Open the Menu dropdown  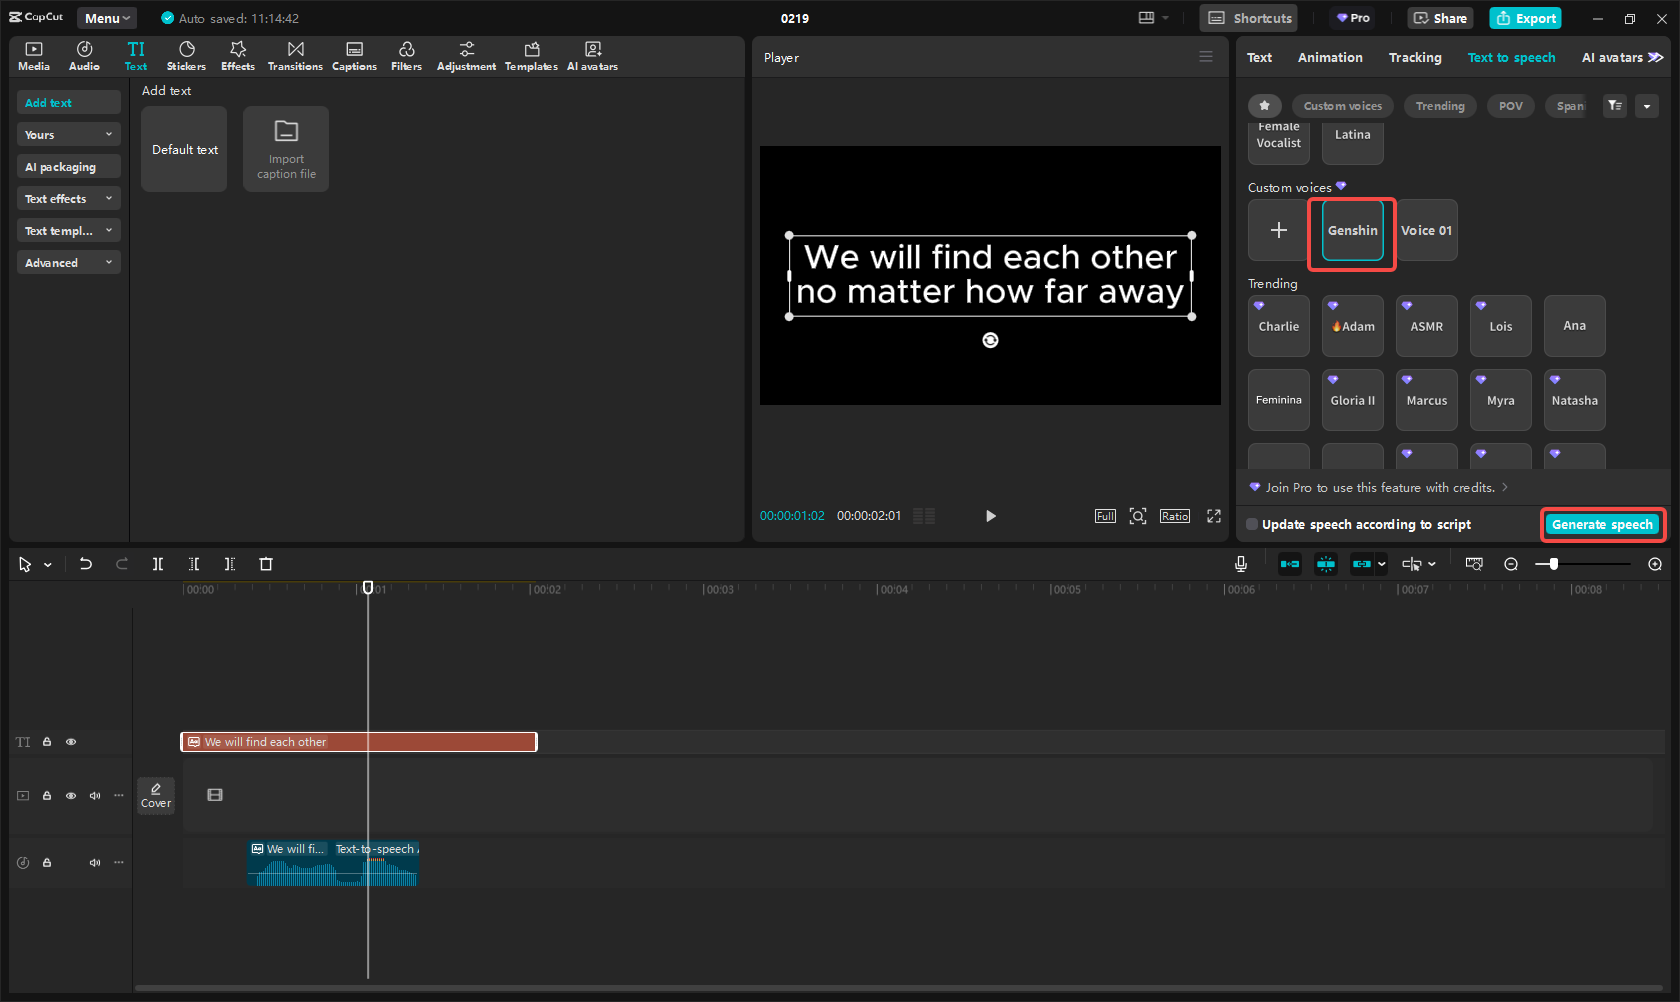click(x=107, y=18)
